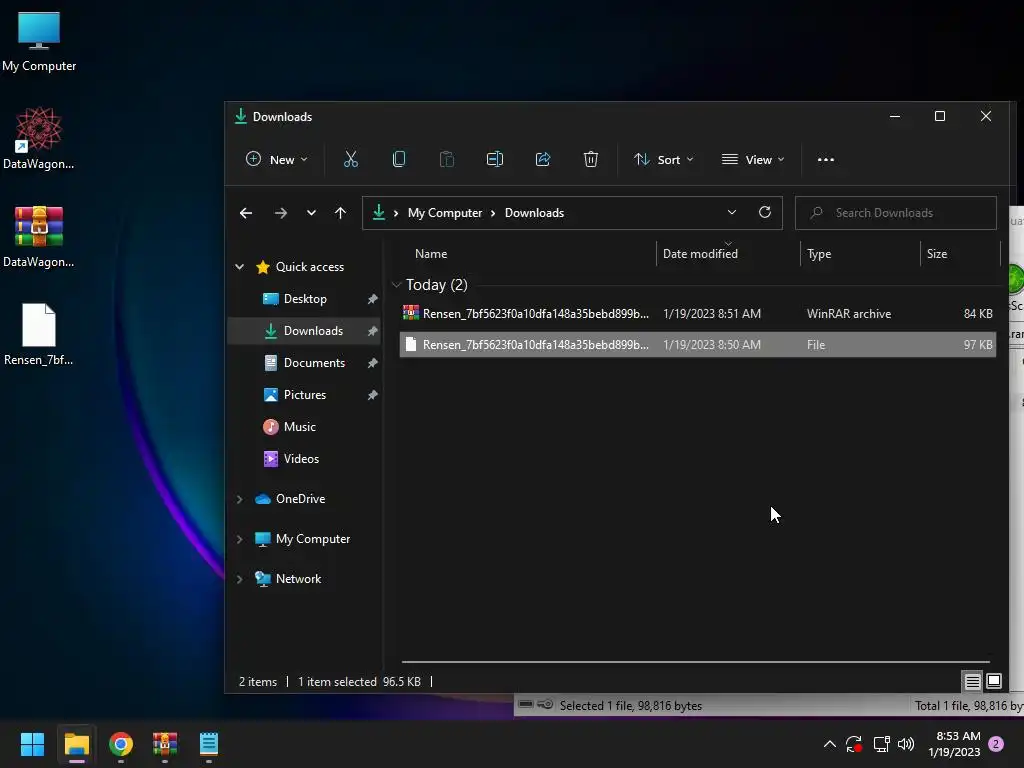This screenshot has width=1024, height=768.
Task: Launch Google Chrome from taskbar
Action: click(x=121, y=744)
